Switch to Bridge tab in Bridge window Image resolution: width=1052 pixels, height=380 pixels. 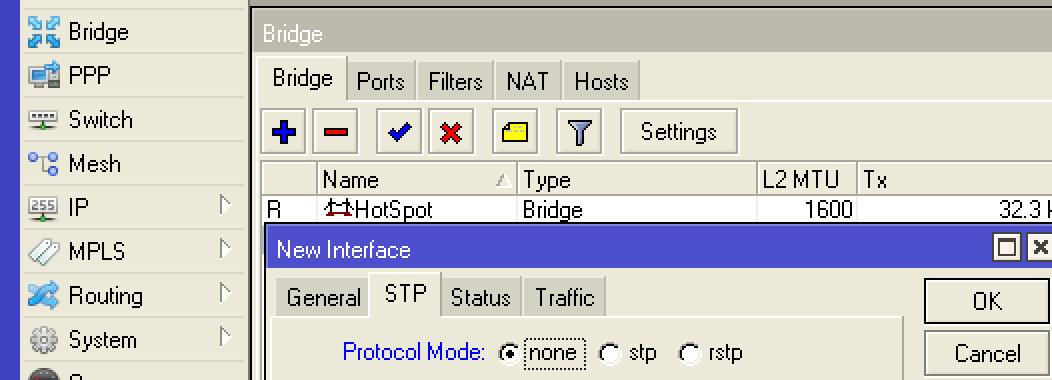(x=302, y=79)
